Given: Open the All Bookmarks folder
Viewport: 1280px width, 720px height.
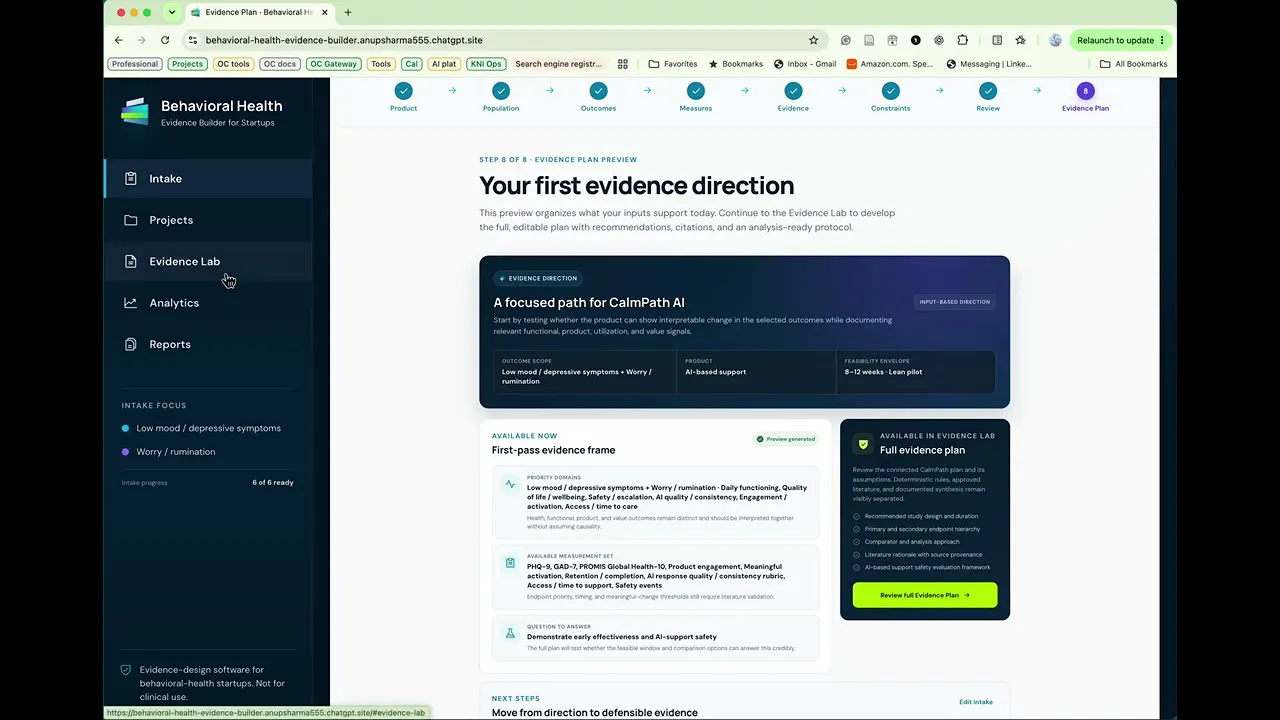Looking at the screenshot, I should (x=1133, y=64).
